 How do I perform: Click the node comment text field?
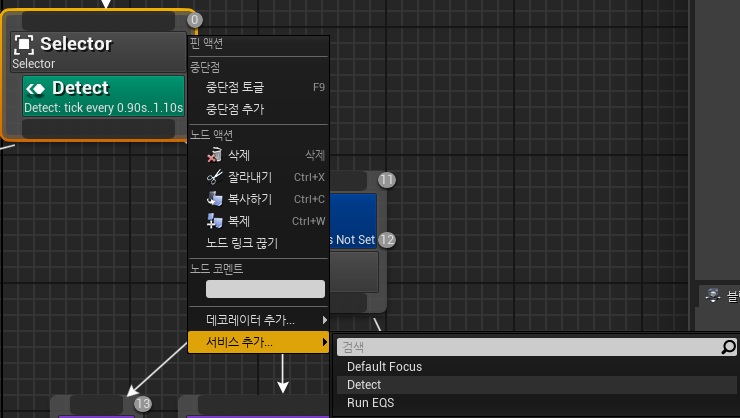pyautogui.click(x=265, y=289)
